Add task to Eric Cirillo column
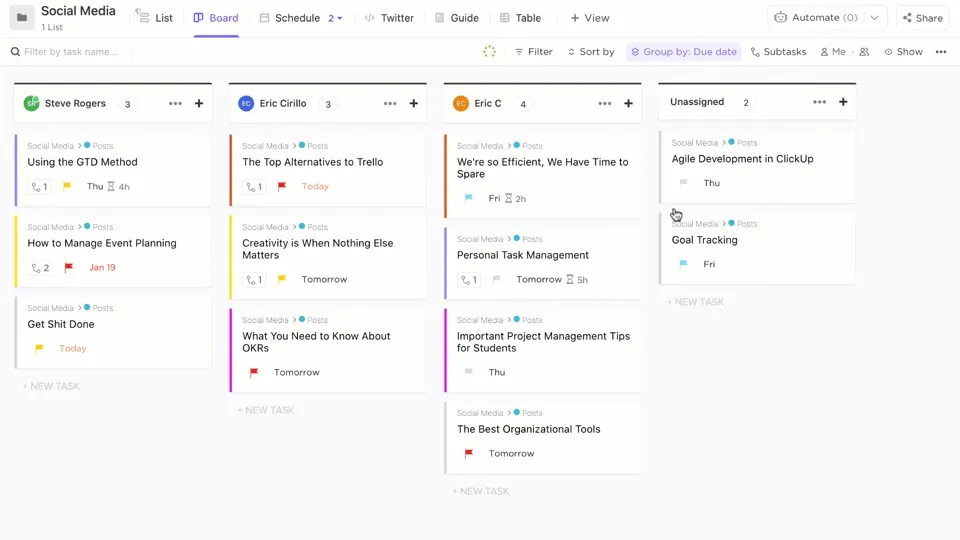 point(414,103)
